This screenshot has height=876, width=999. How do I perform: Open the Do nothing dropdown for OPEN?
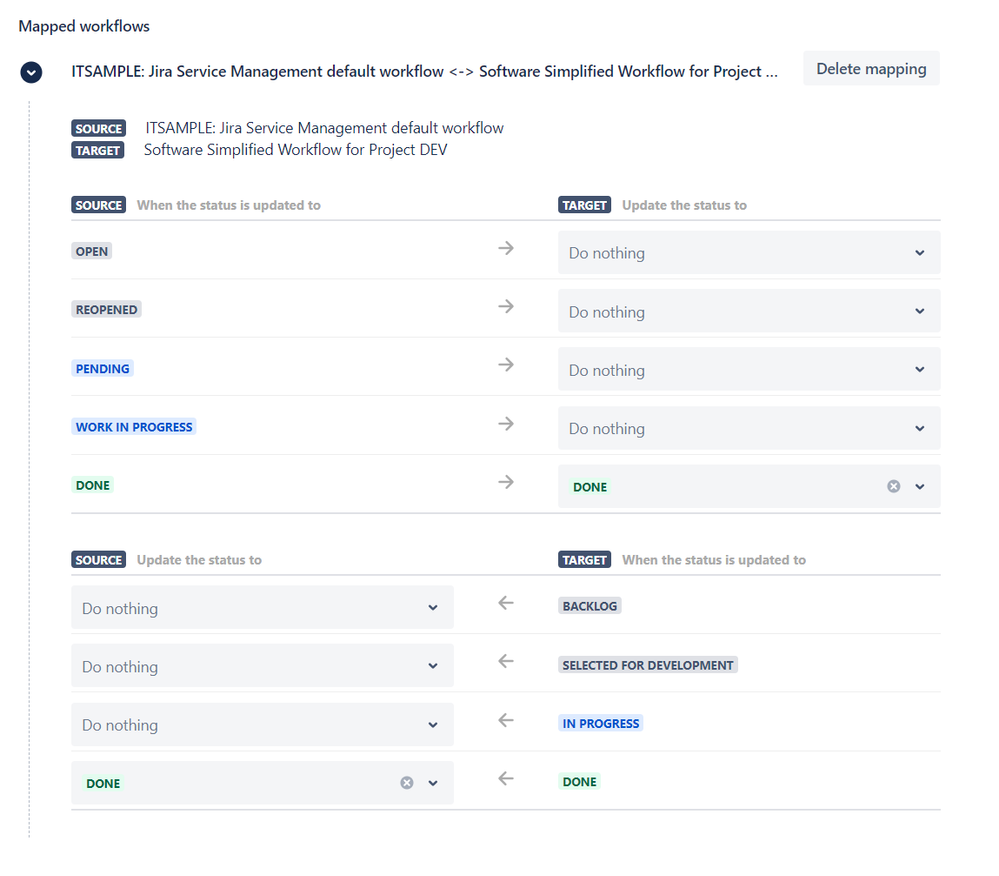[748, 252]
